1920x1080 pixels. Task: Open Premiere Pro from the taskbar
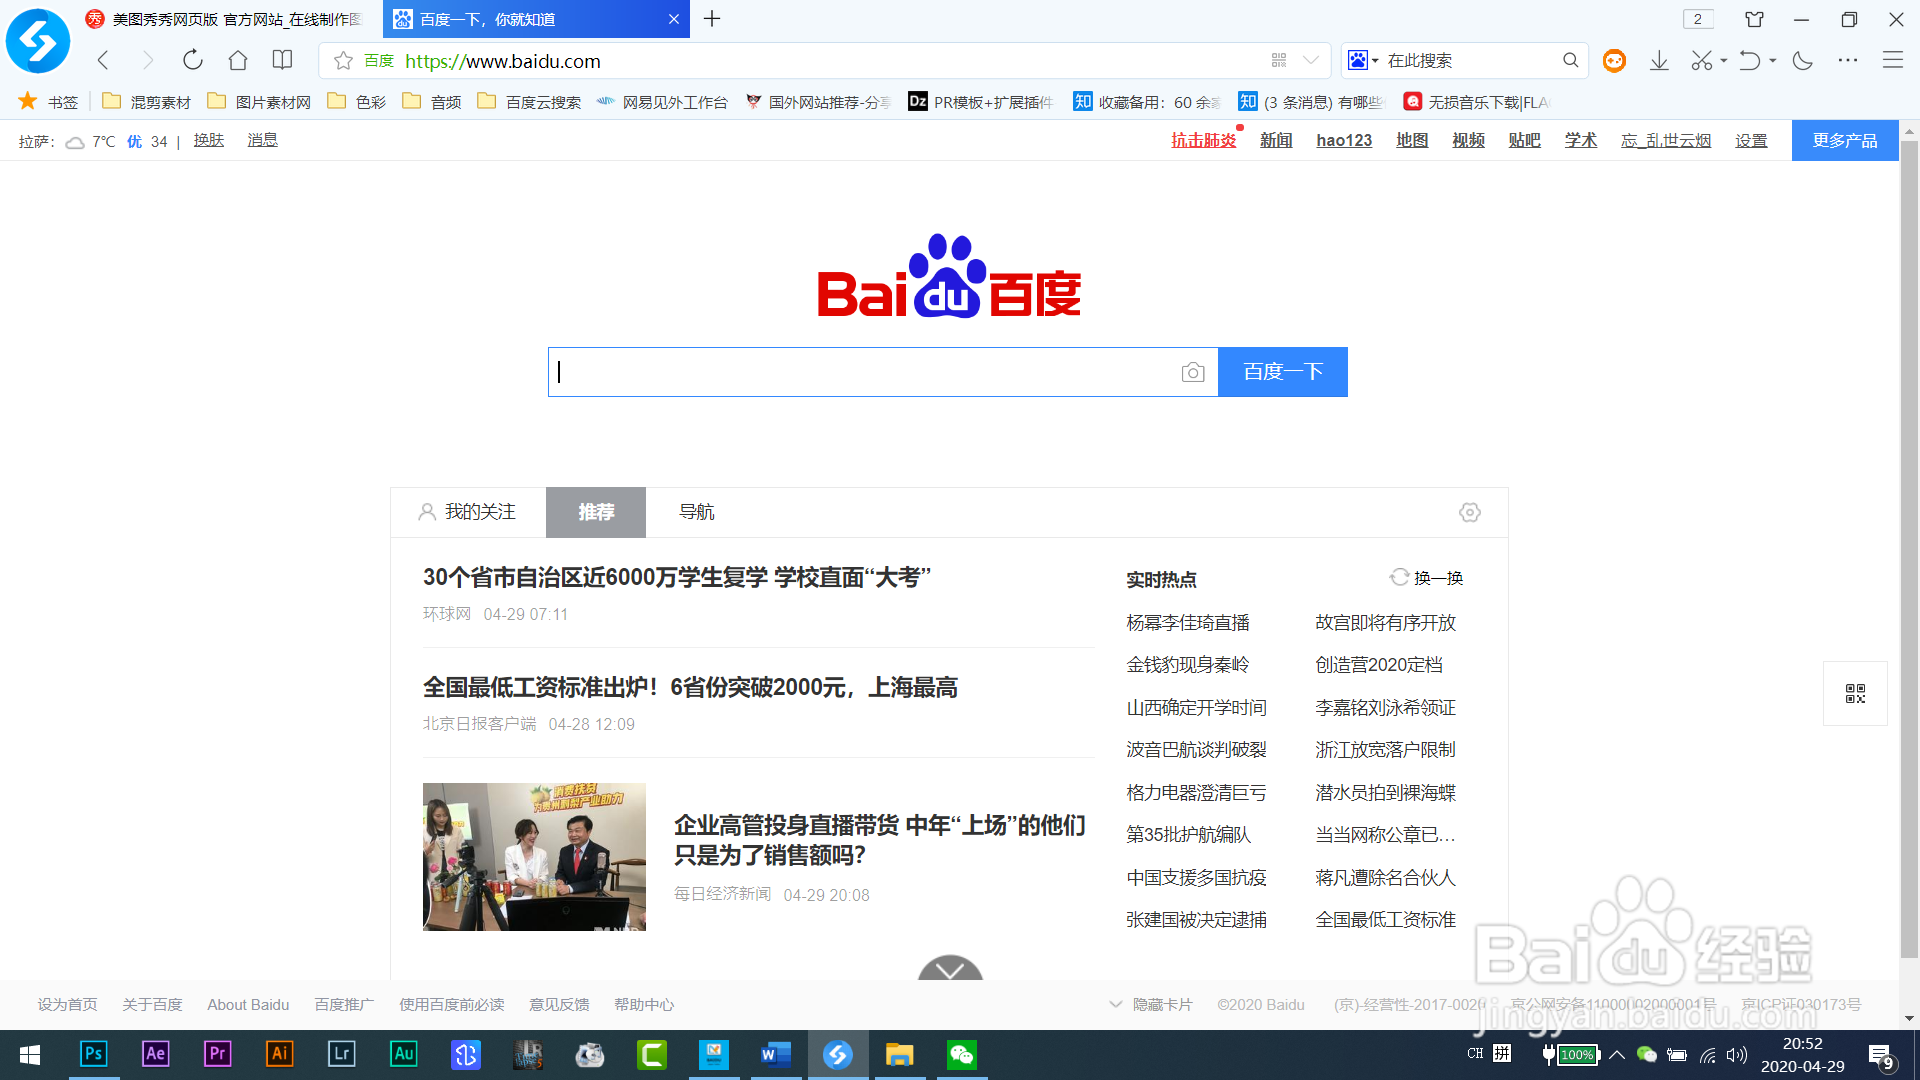(x=217, y=1054)
